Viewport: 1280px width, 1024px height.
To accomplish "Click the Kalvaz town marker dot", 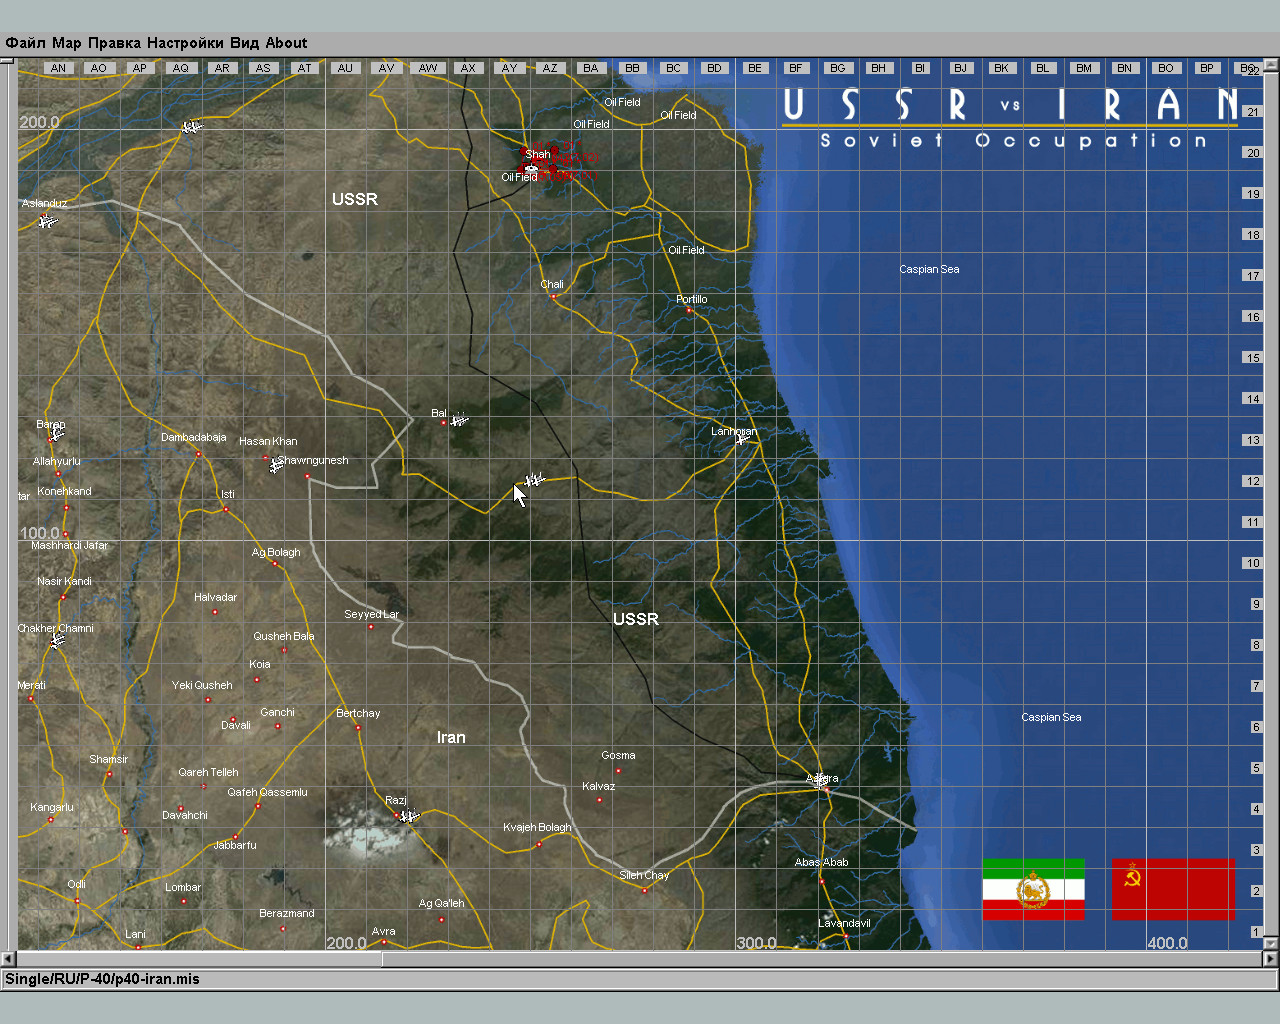I will click(x=600, y=800).
